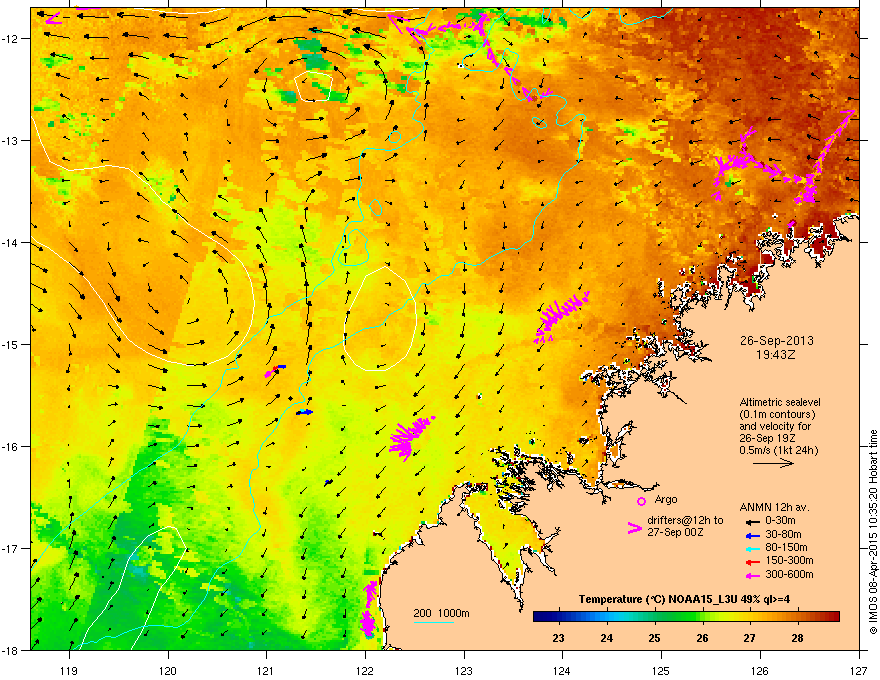Select the cyan 80-150m arrow legend marker
The width and height of the screenshot is (880, 680).
[x=752, y=548]
